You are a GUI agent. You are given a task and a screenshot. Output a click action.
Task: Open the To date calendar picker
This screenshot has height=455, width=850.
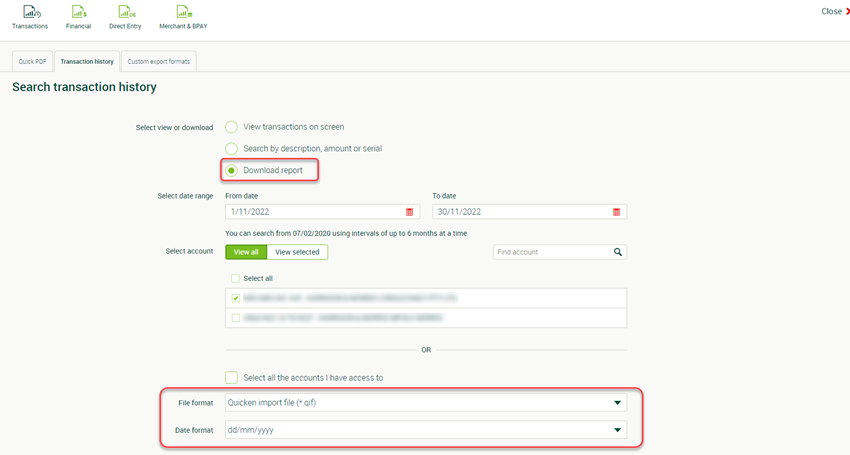616,212
